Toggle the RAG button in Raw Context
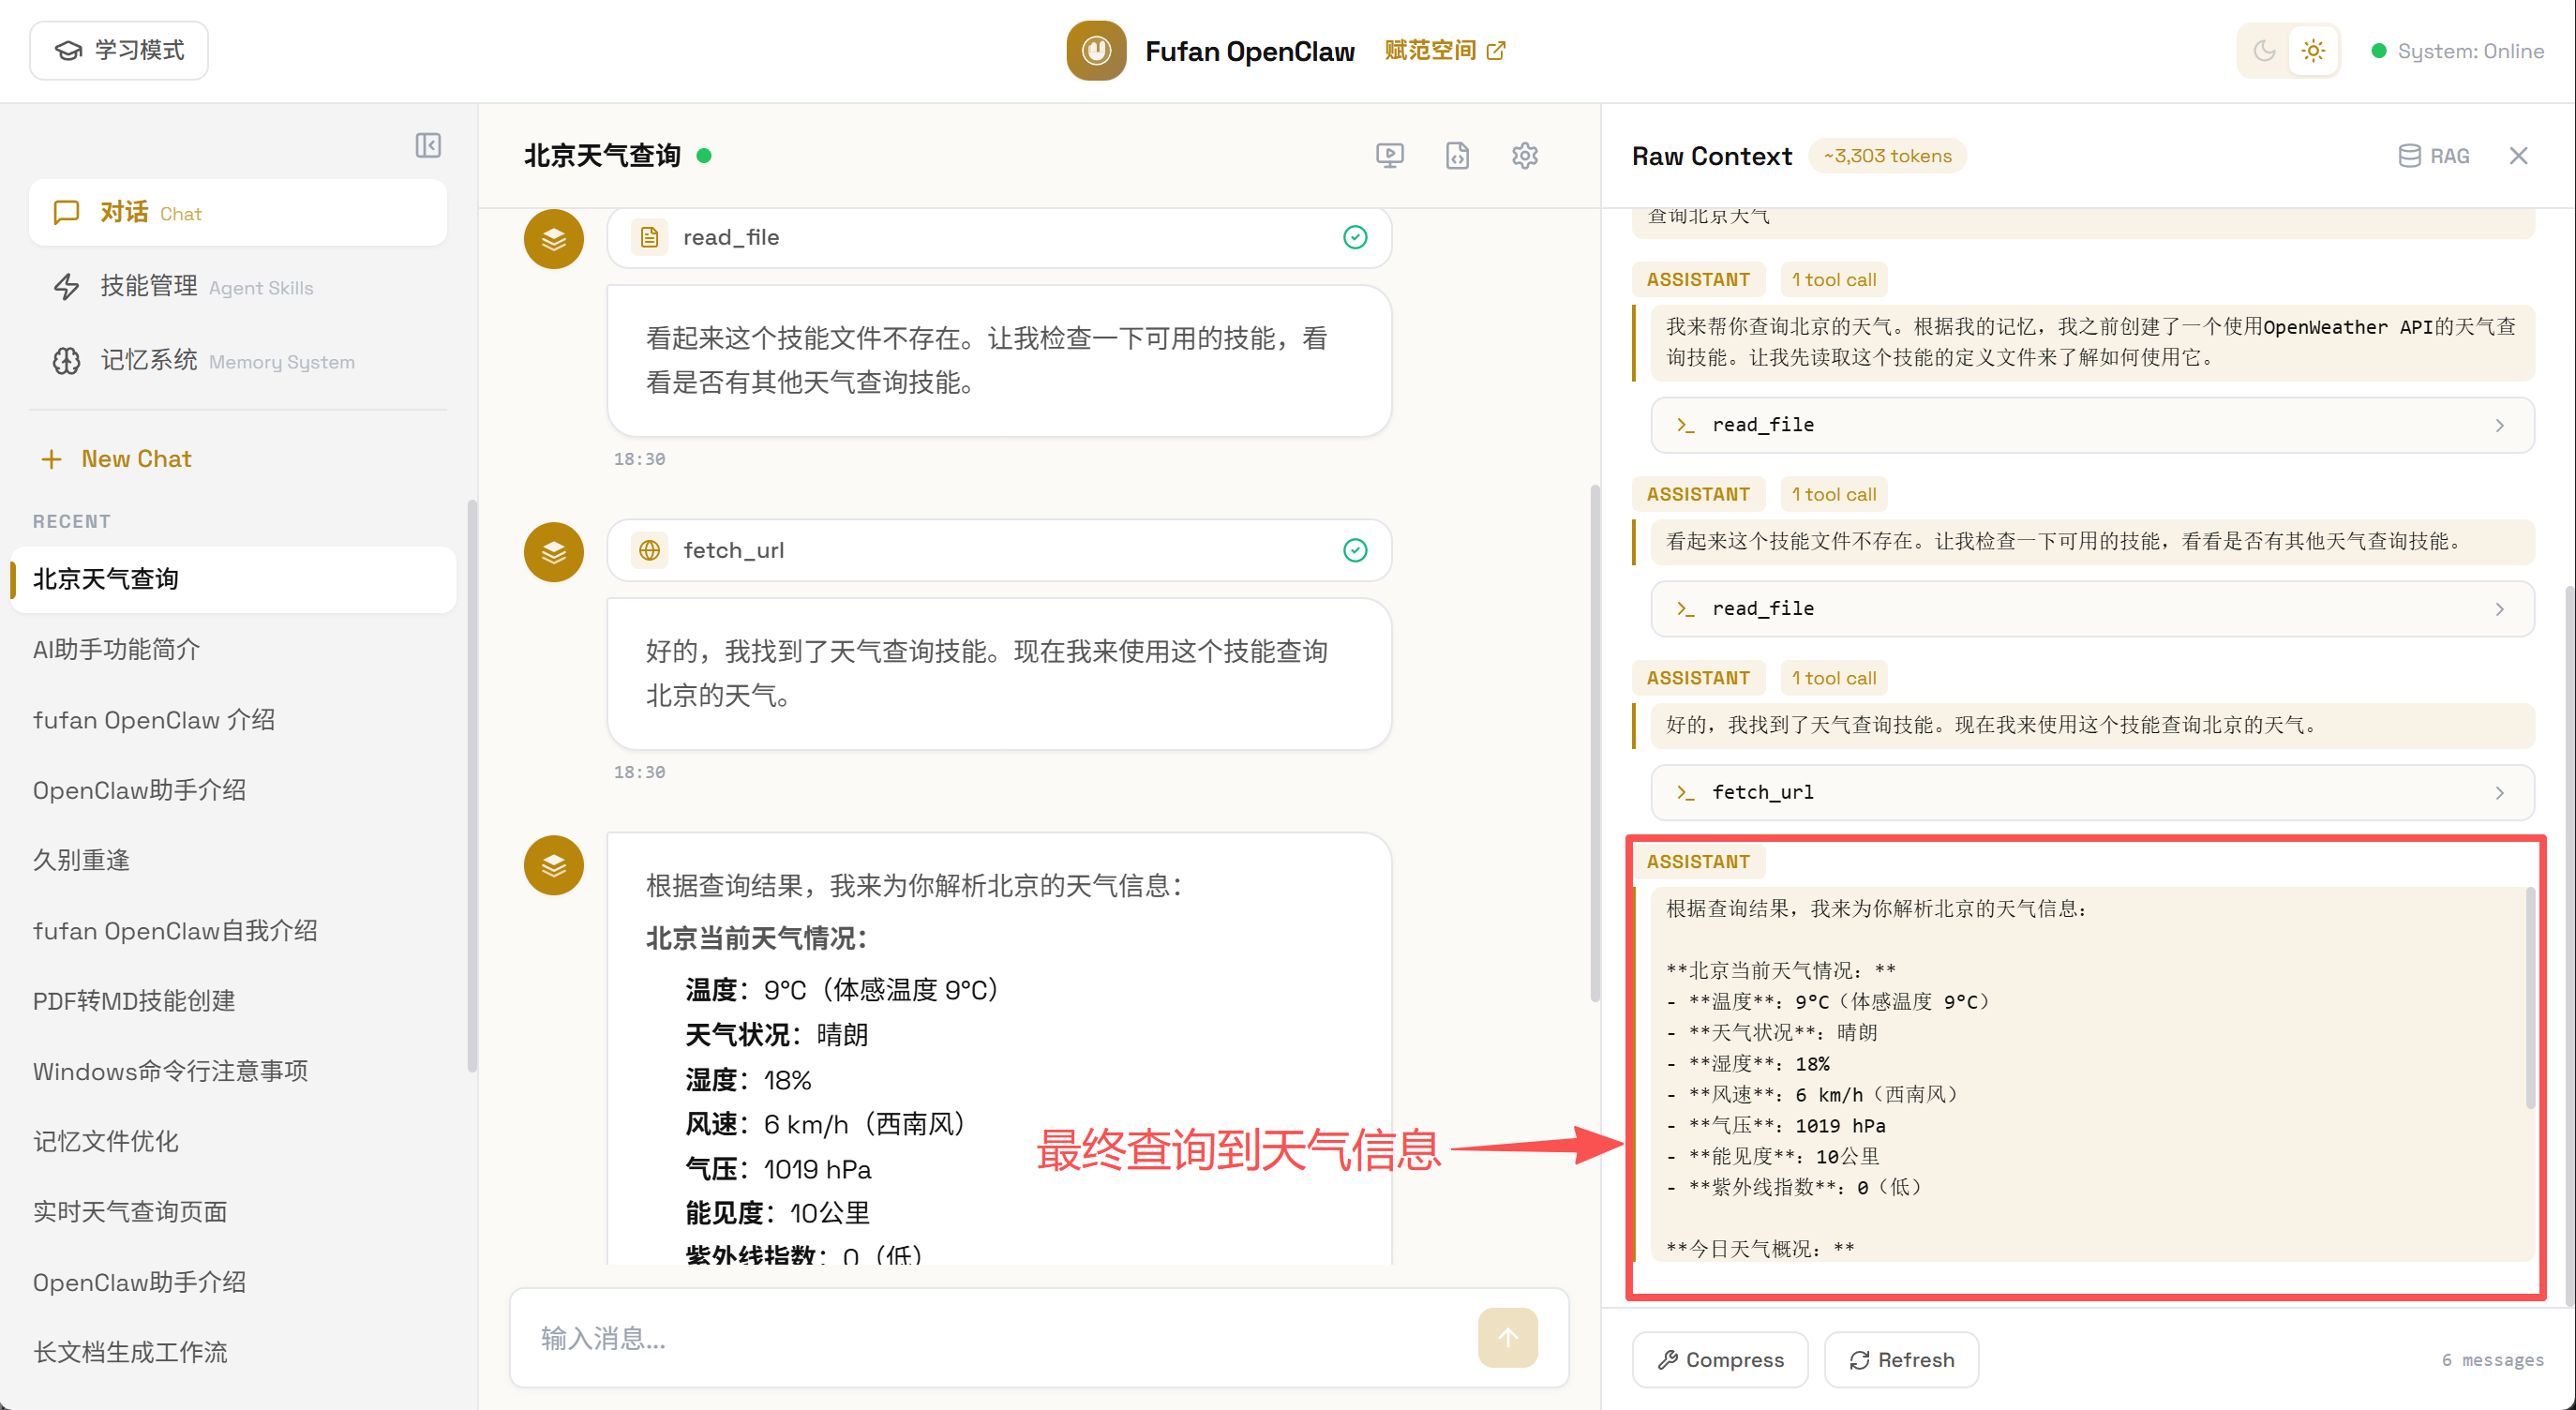 pyautogui.click(x=2435, y=155)
